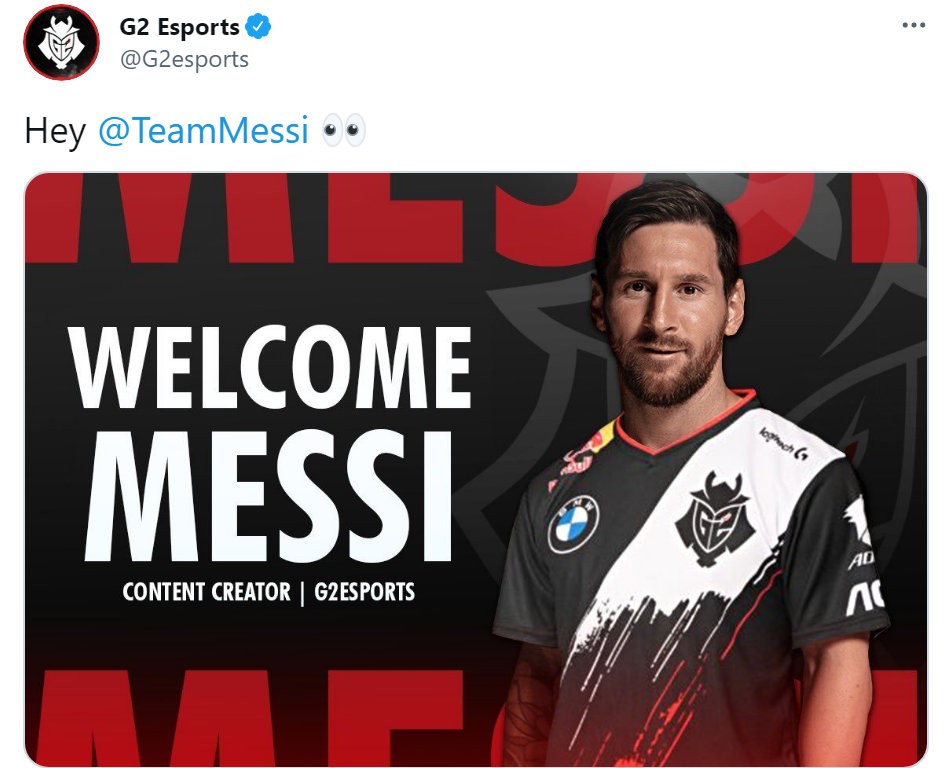Open the @TeamMessi mention link
Viewport: 944px width, 768px height.
pos(203,130)
